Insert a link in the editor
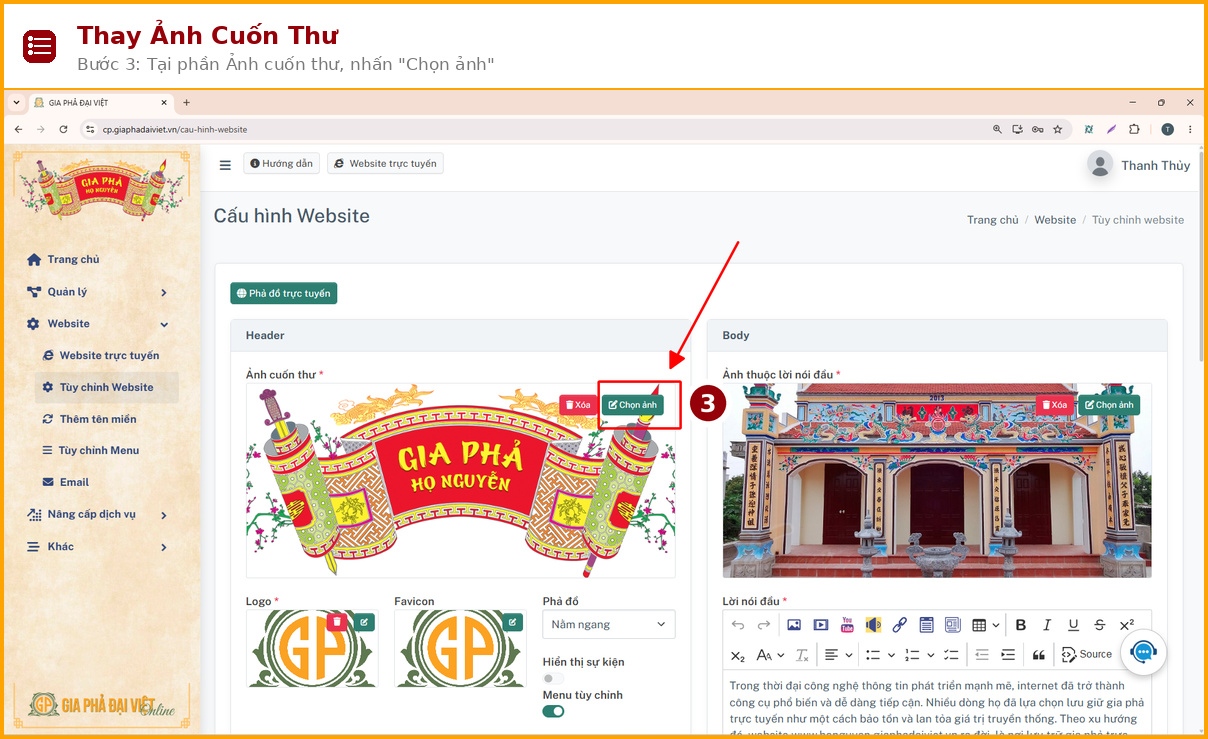 pos(899,625)
